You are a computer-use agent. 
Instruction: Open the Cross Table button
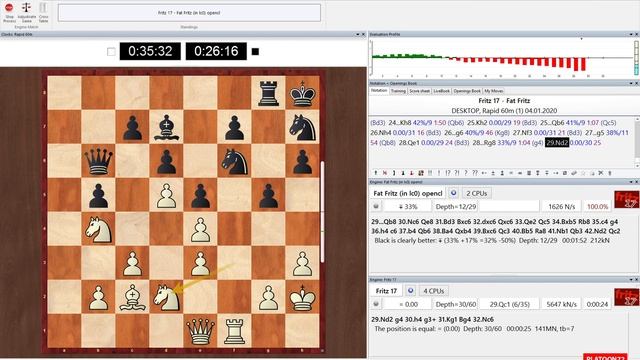pos(43,12)
